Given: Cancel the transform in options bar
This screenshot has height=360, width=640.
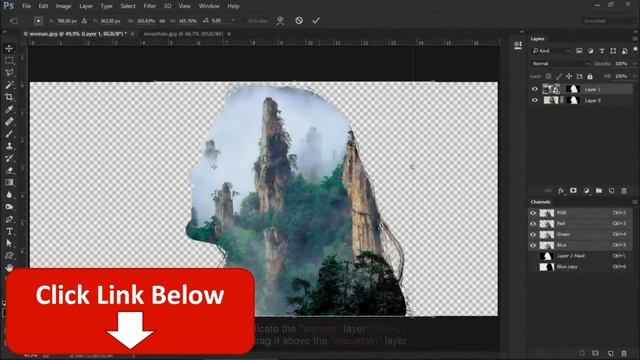Looking at the screenshot, I should pyautogui.click(x=299, y=20).
